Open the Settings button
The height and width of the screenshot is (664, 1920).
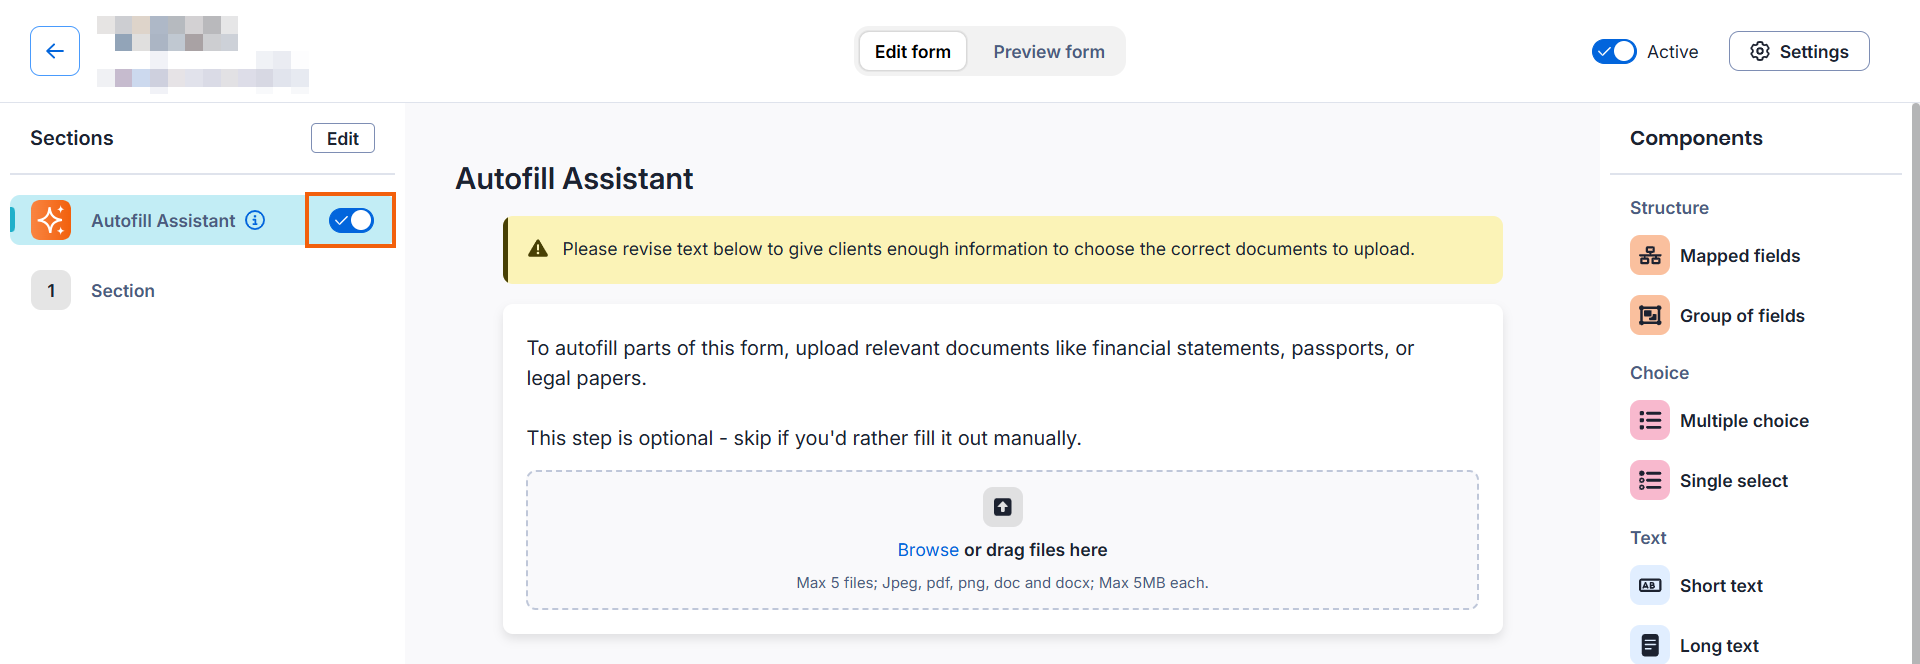coord(1798,51)
